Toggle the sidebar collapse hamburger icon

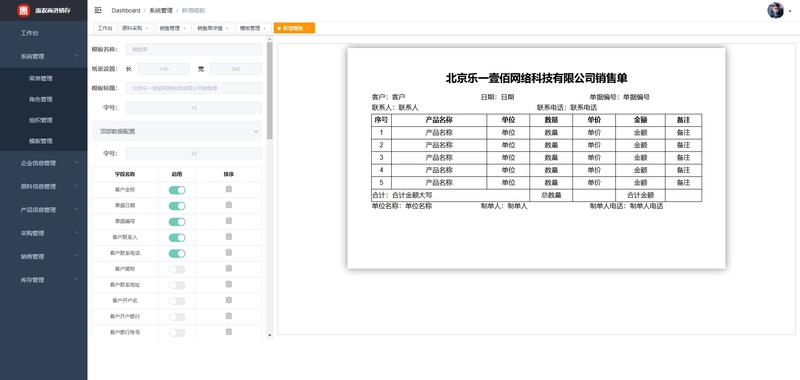pyautogui.click(x=98, y=10)
